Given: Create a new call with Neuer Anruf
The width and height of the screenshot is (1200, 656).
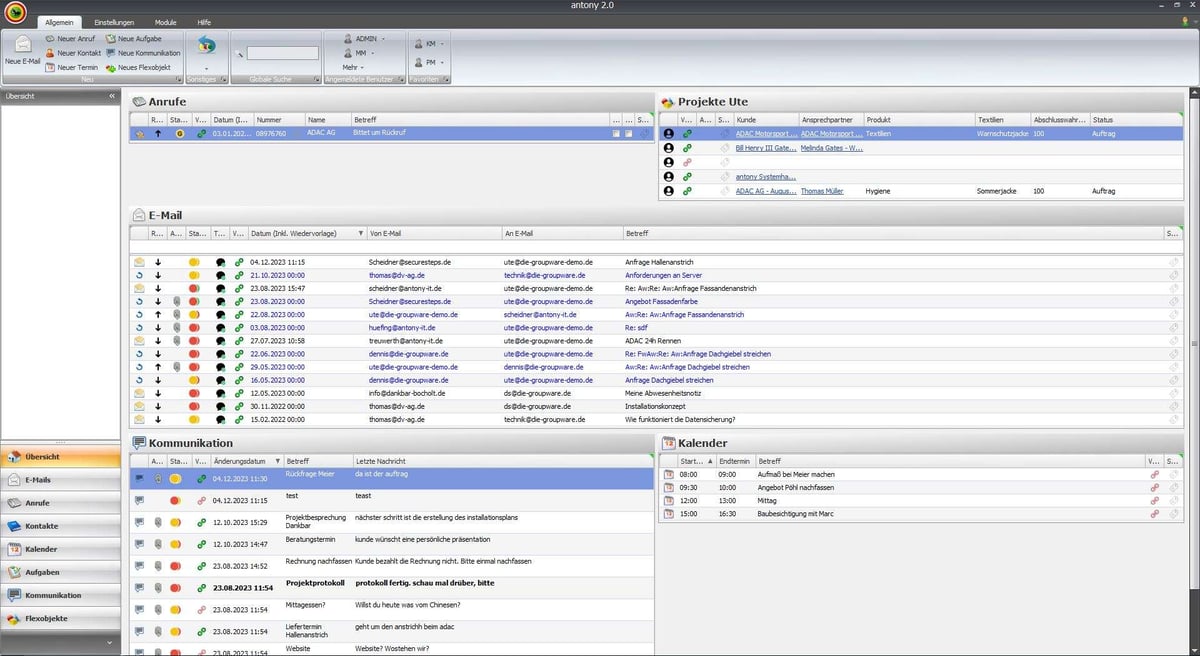Looking at the screenshot, I should 70,39.
